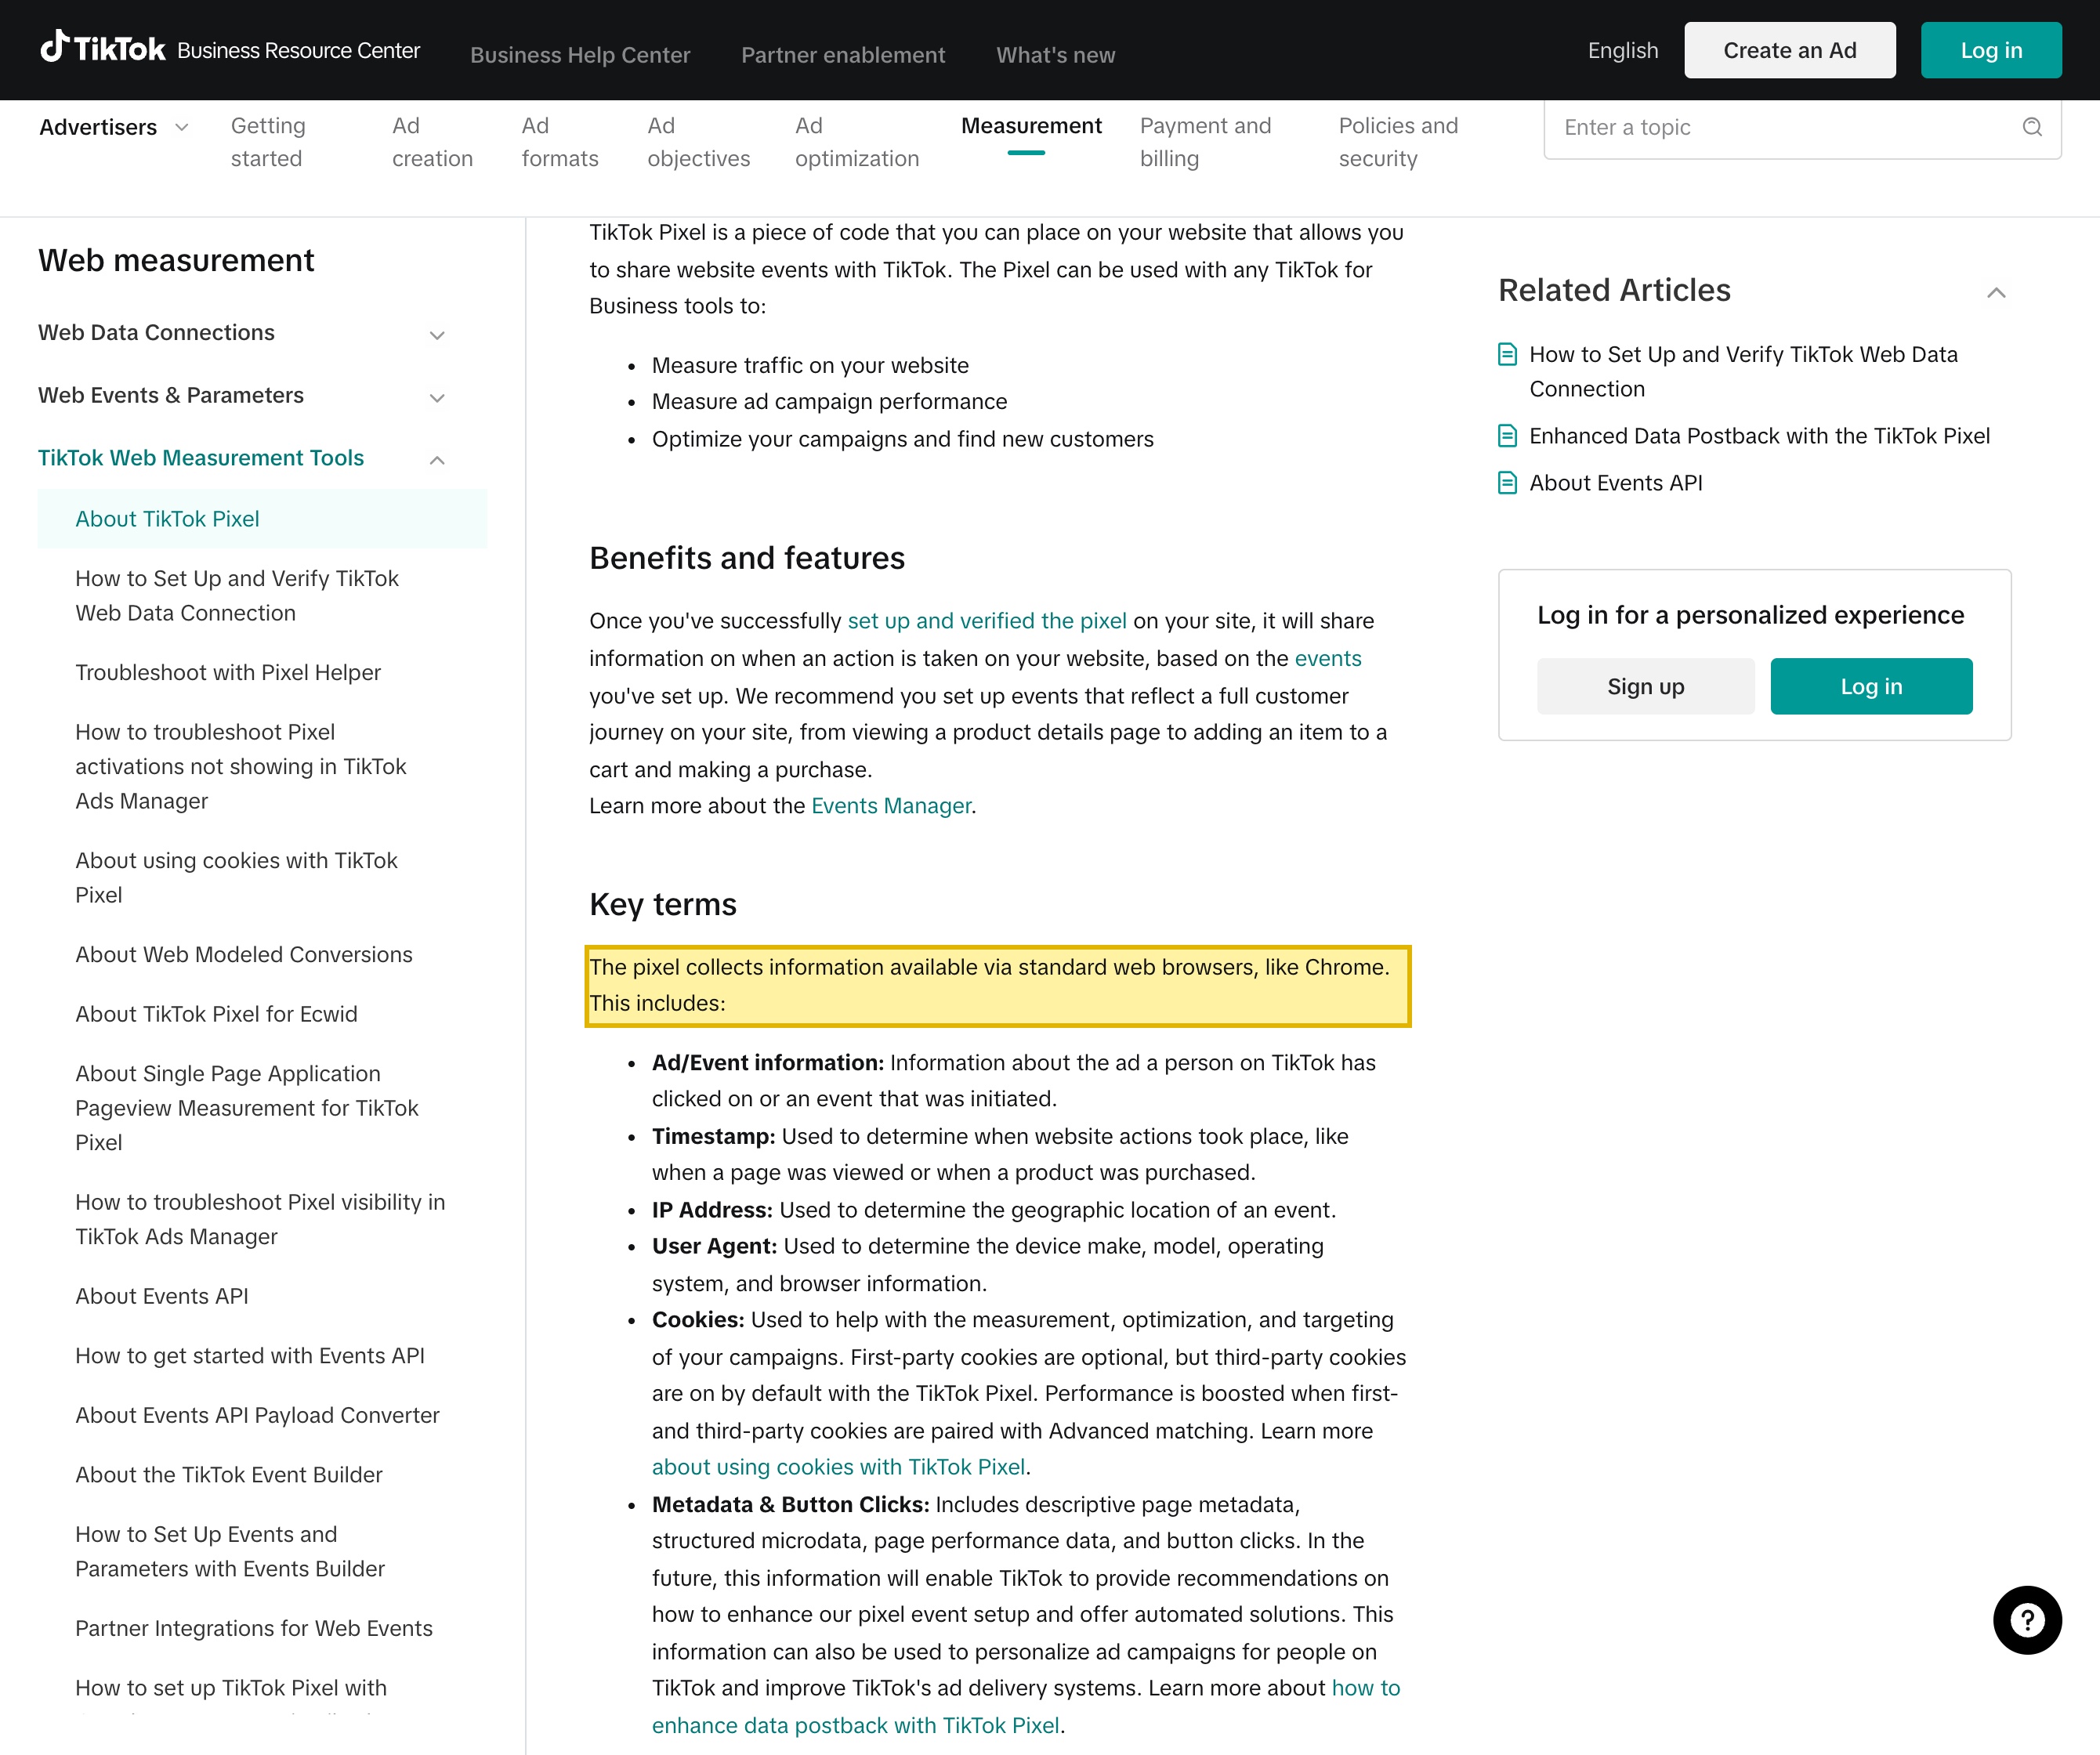This screenshot has width=2100, height=1755.
Task: Open Troubleshoot with Pixel Helper in sidebar
Action: 228,672
